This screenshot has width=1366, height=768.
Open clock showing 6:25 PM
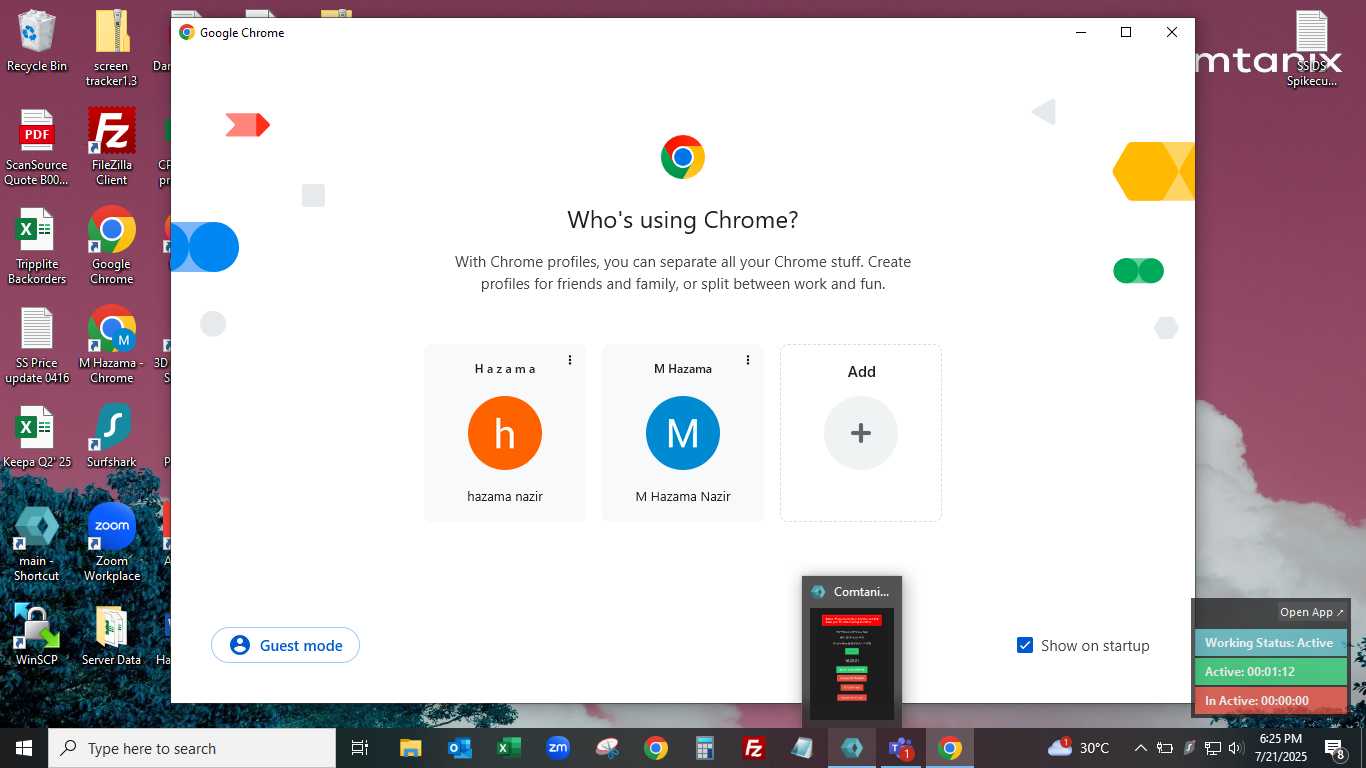click(x=1280, y=748)
